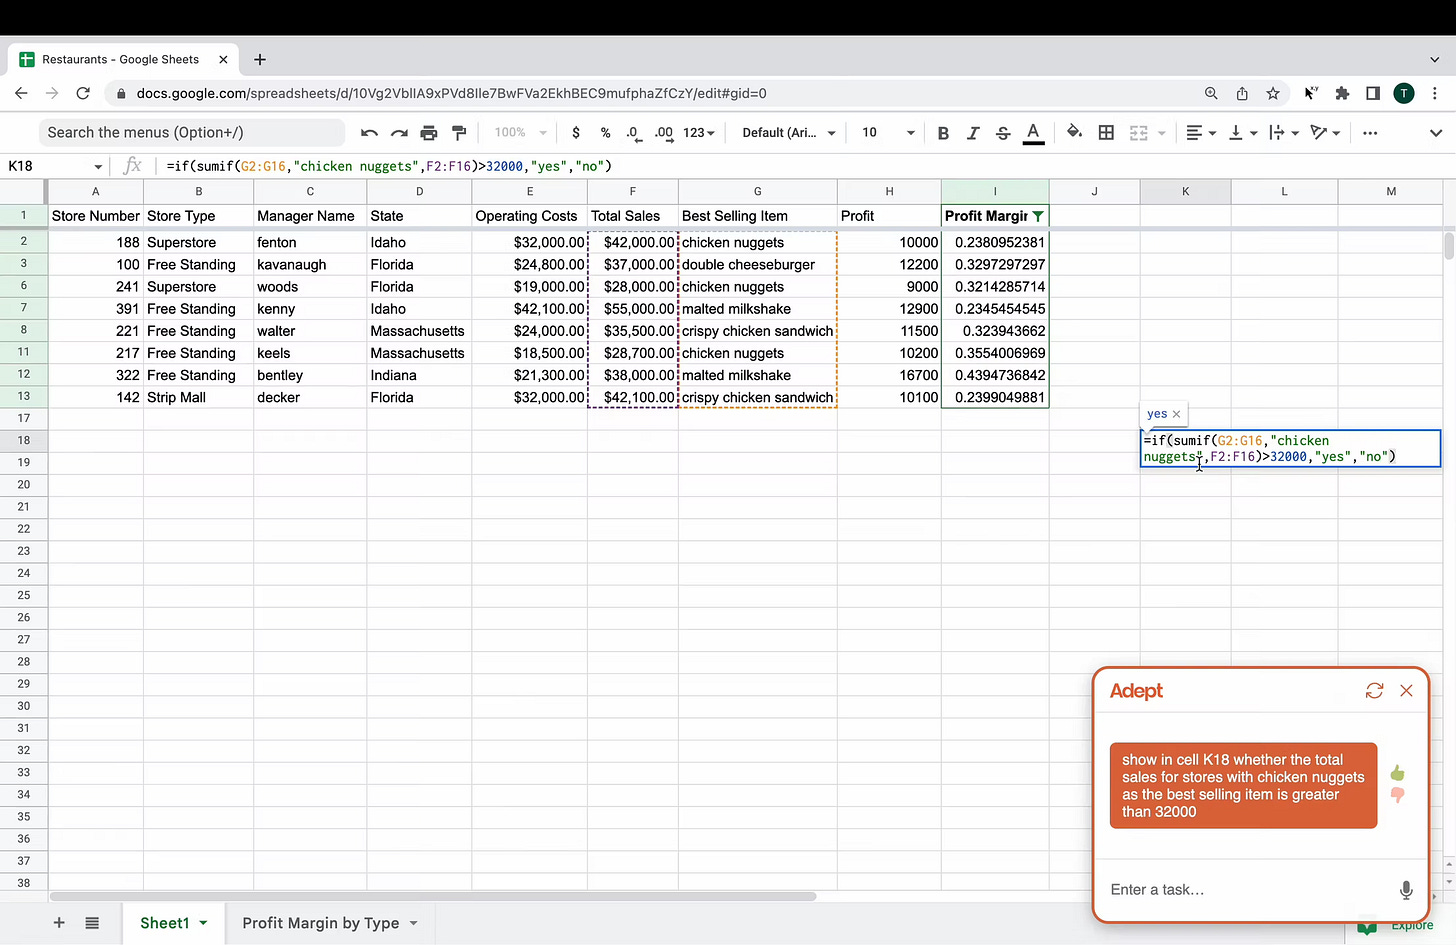Give thumbs up to the Adept task
Image resolution: width=1456 pixels, height=945 pixels.
1397,773
